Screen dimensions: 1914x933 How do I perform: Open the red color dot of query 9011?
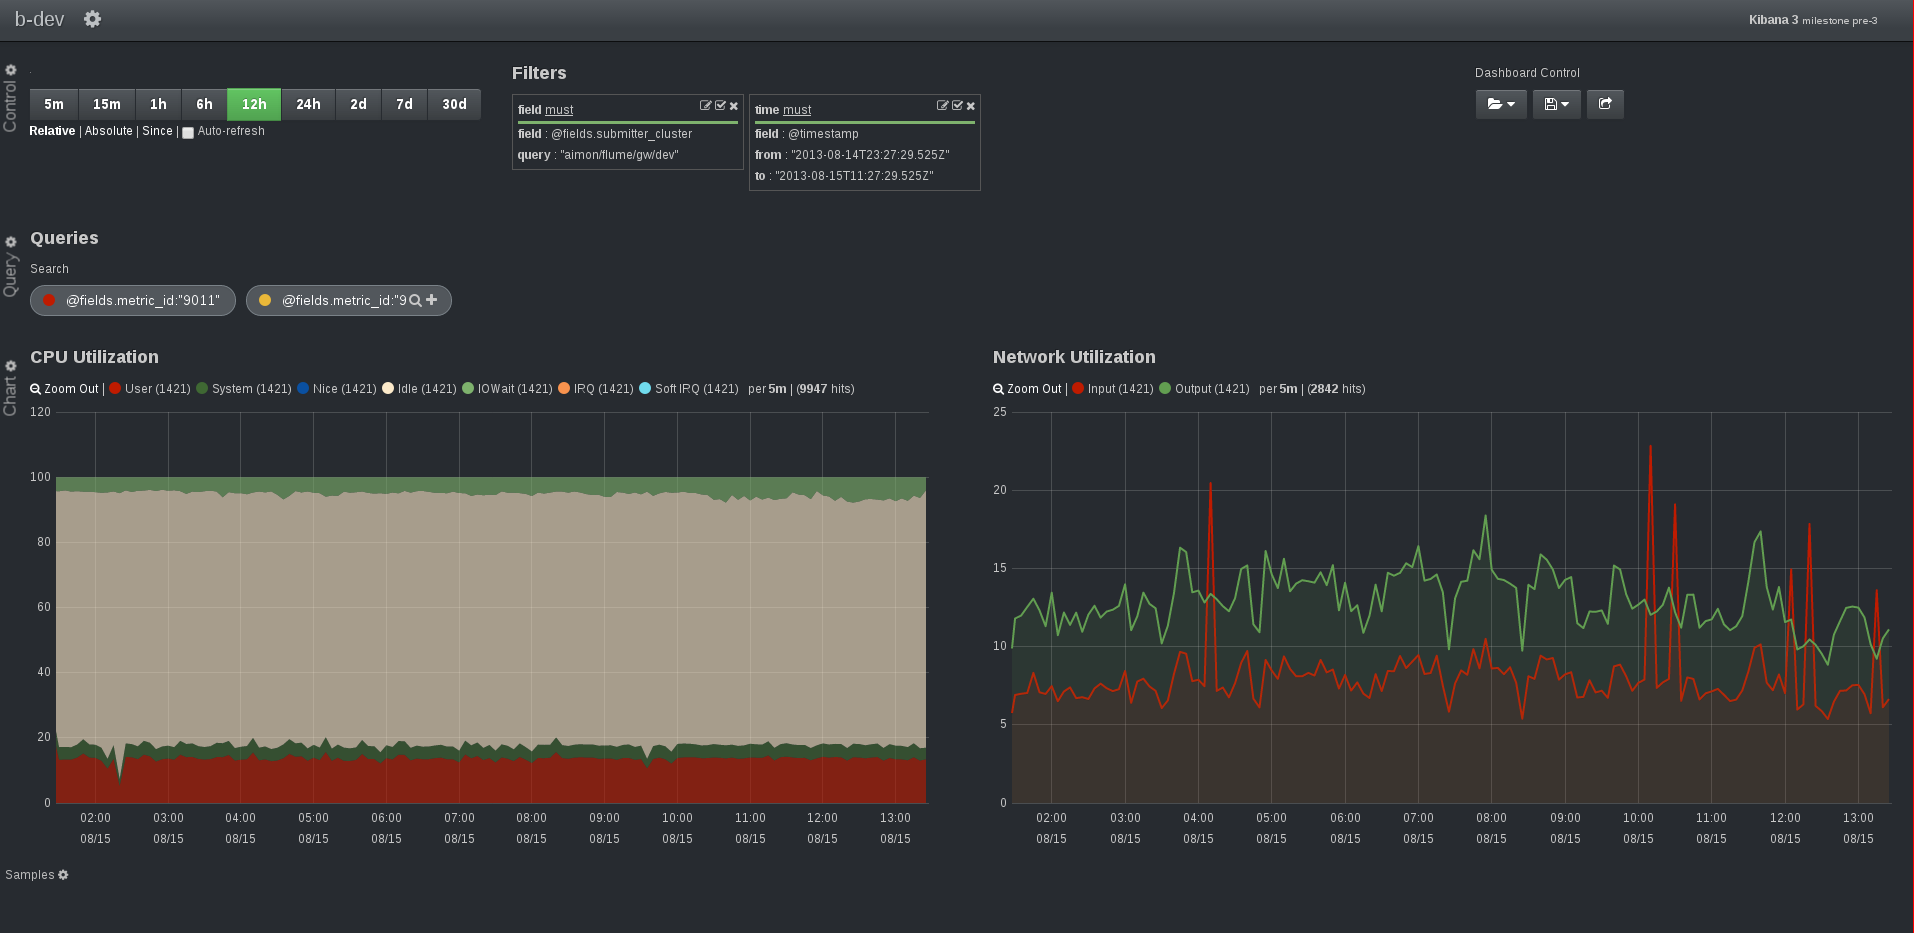[x=49, y=300]
